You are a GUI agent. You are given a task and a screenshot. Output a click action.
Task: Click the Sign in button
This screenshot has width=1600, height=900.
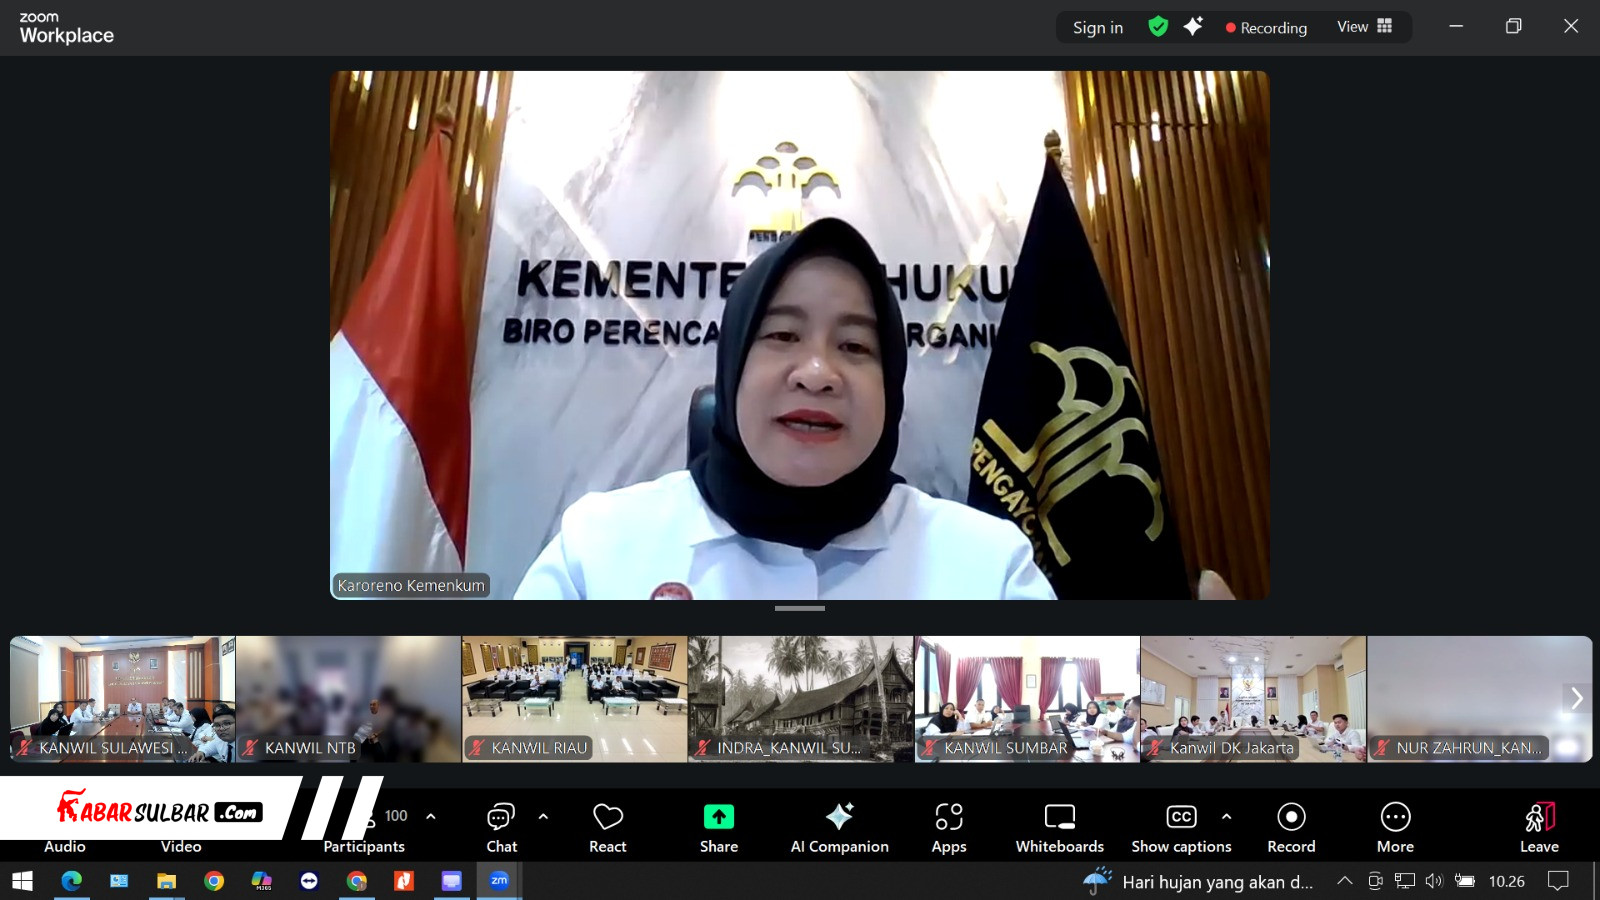point(1097,28)
